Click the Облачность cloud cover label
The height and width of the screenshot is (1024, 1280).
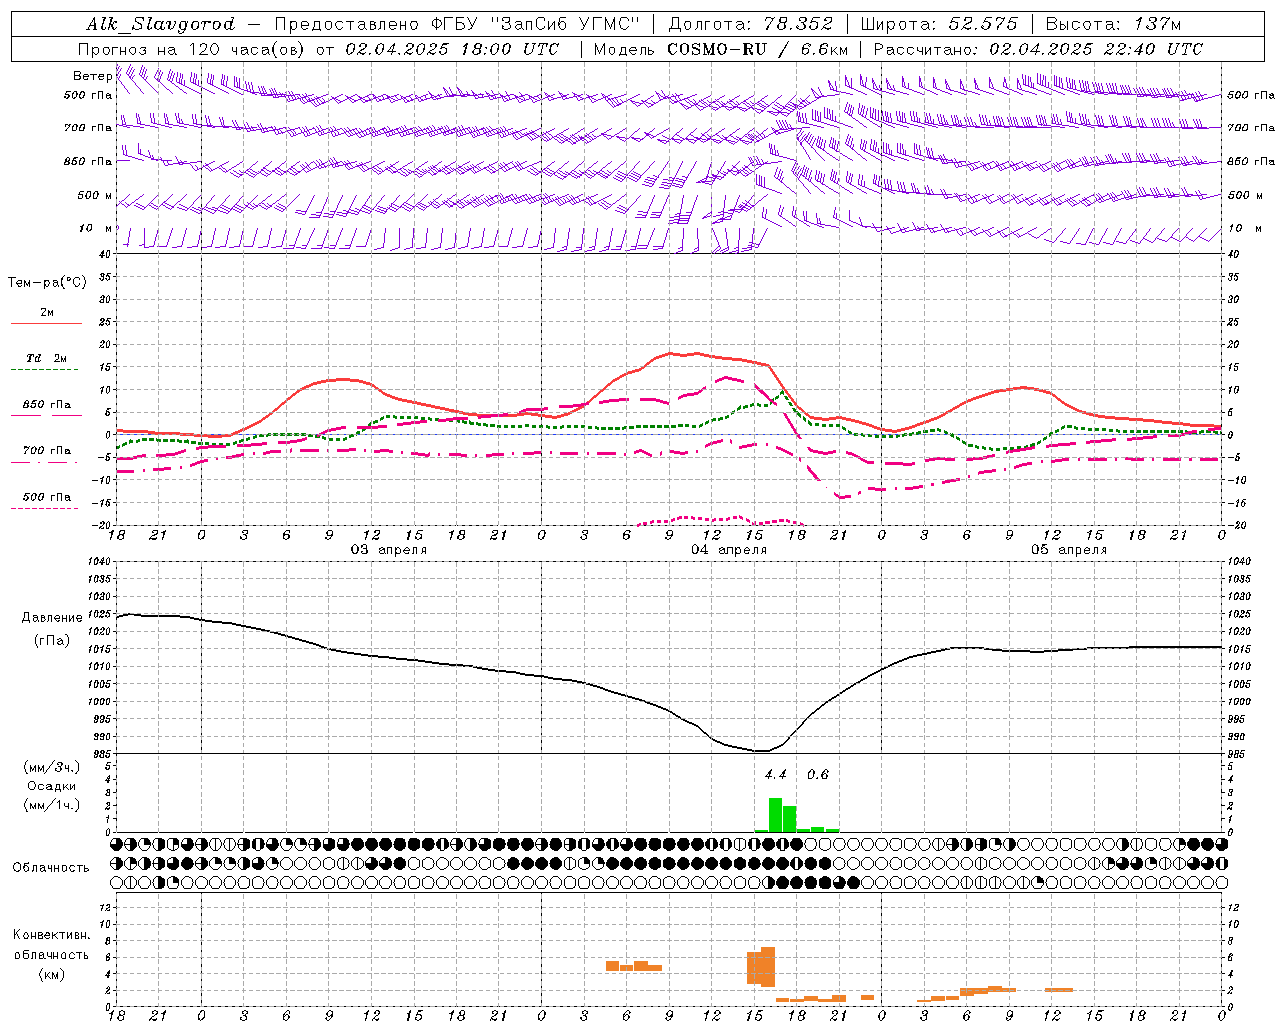point(51,868)
